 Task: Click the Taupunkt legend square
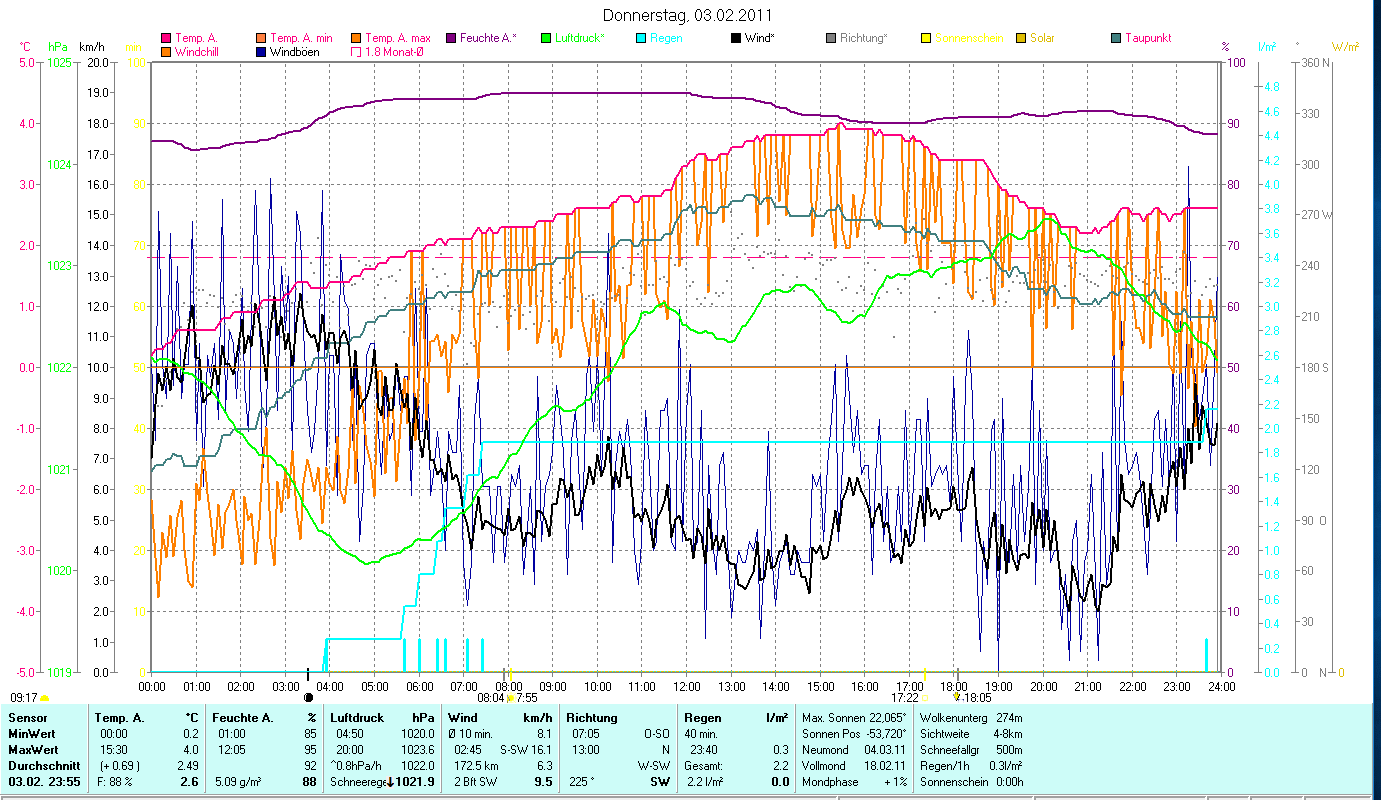[x=1116, y=38]
